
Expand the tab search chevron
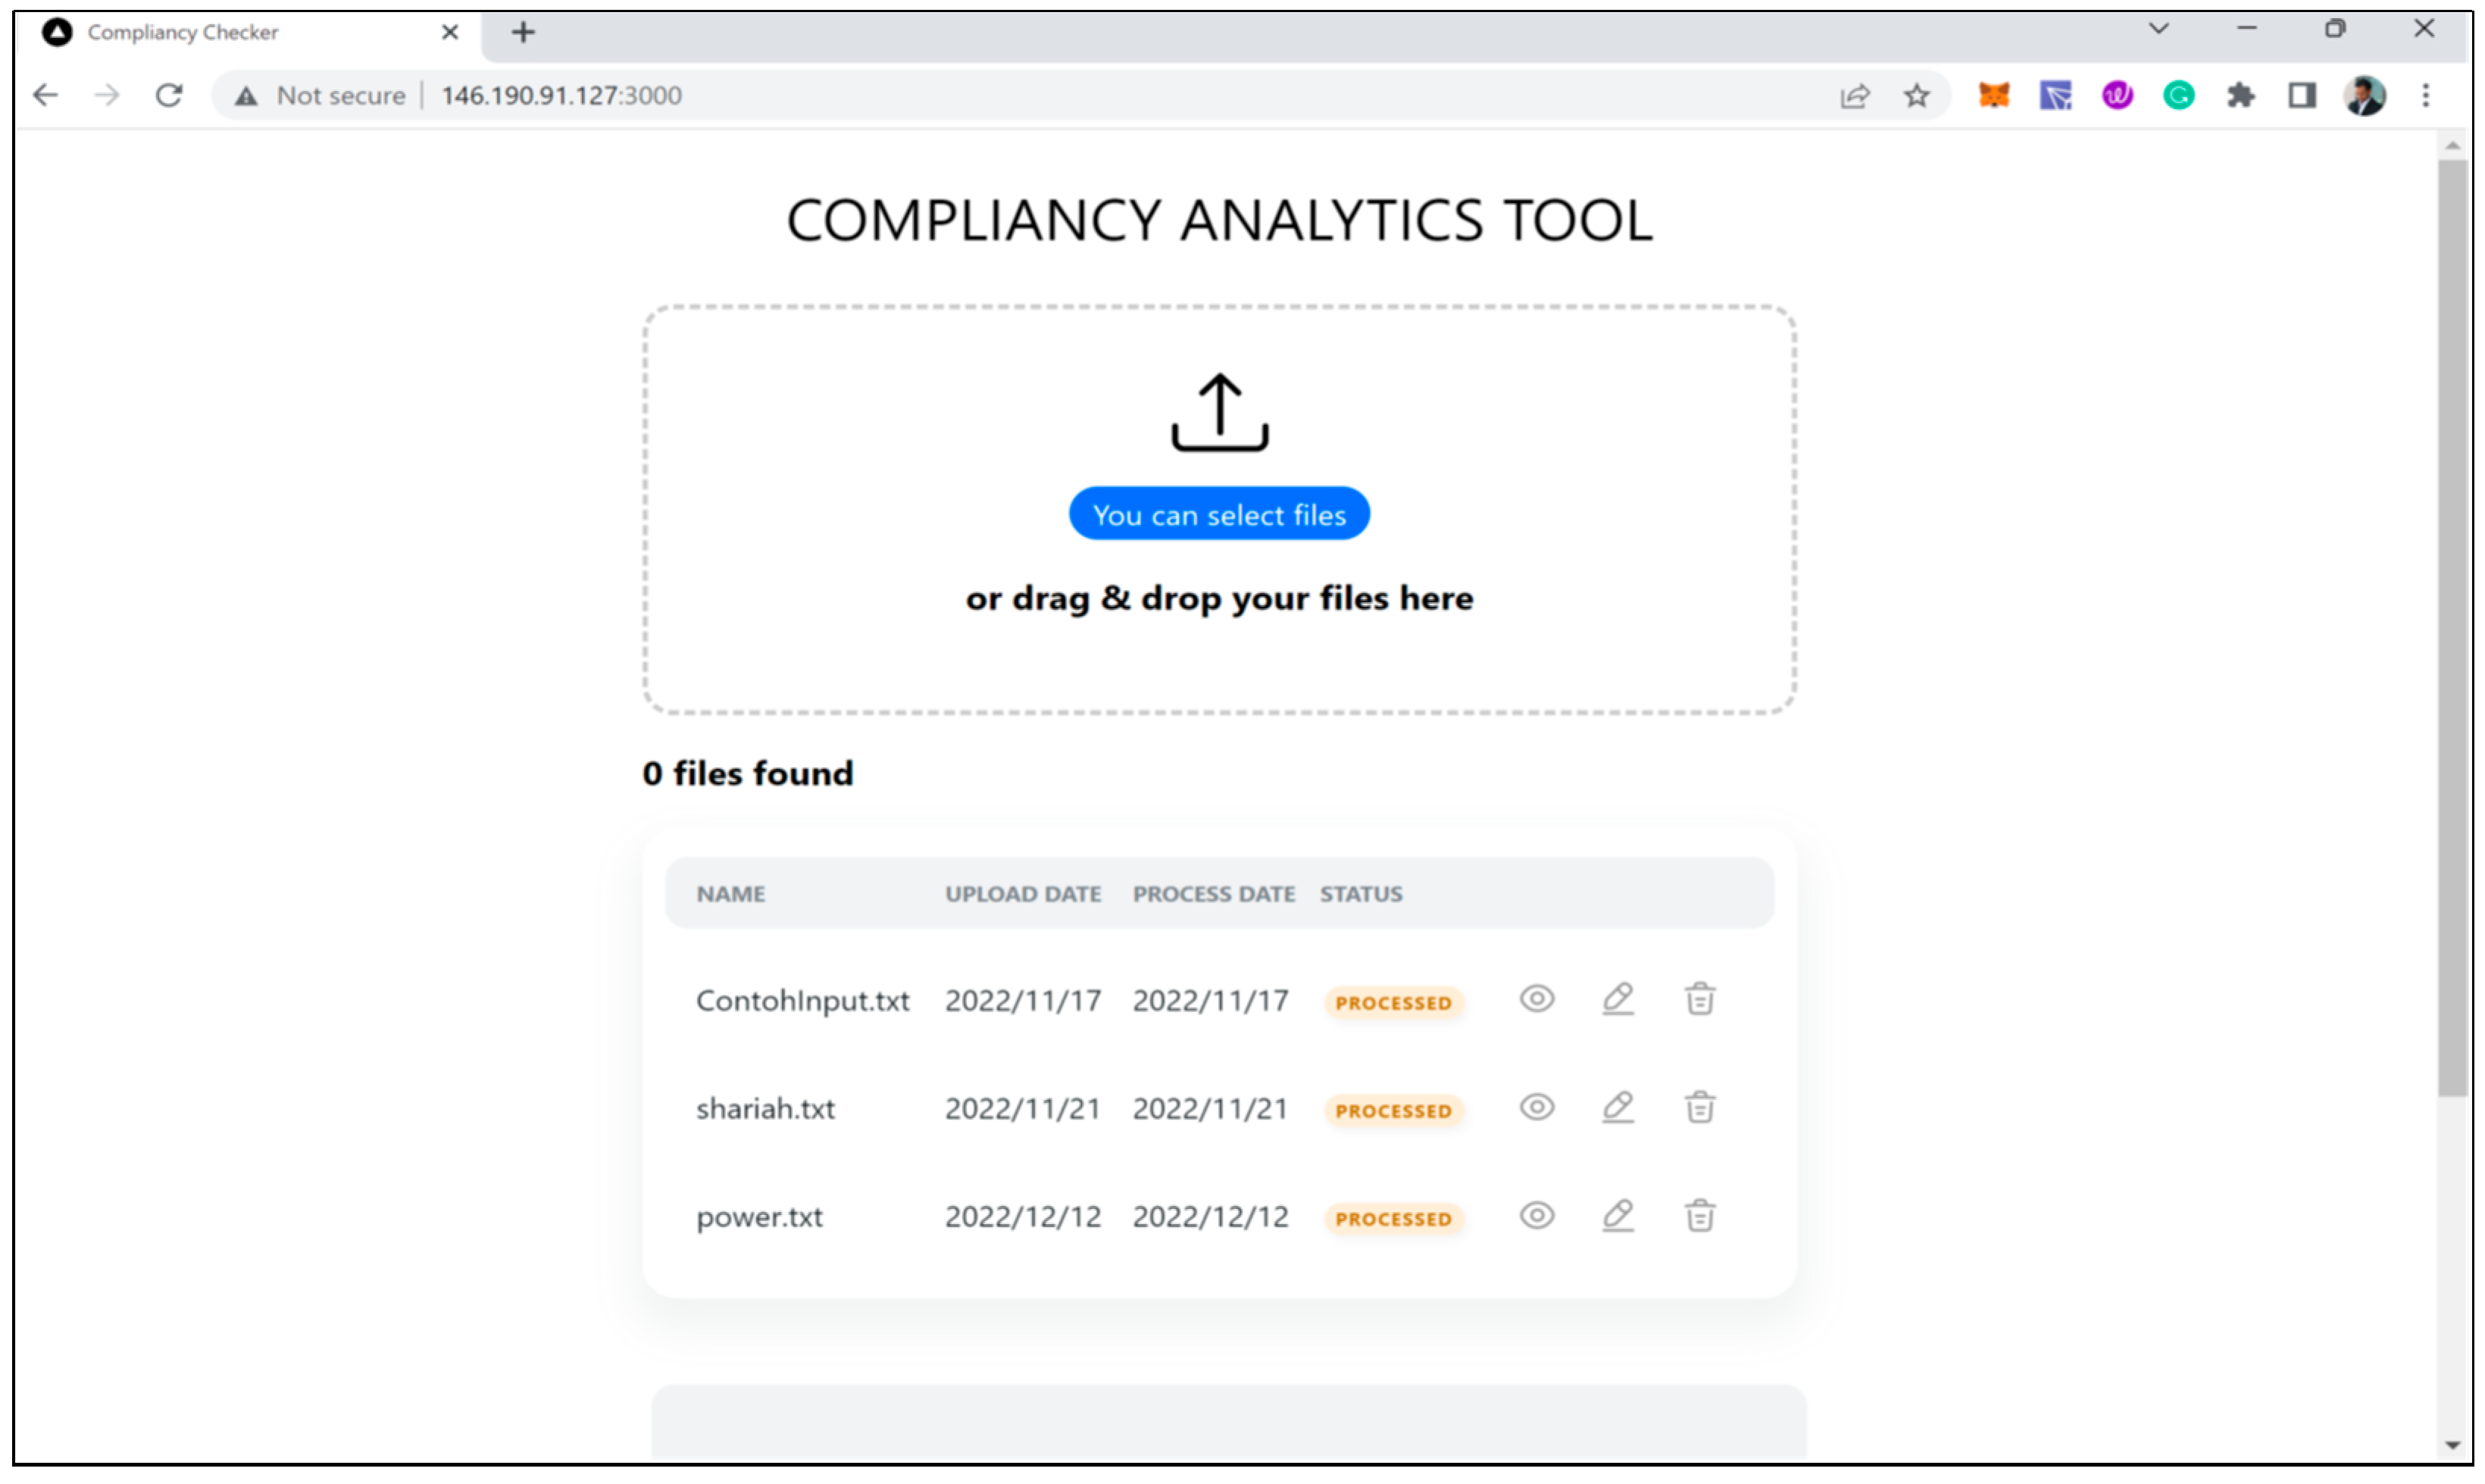click(2159, 29)
